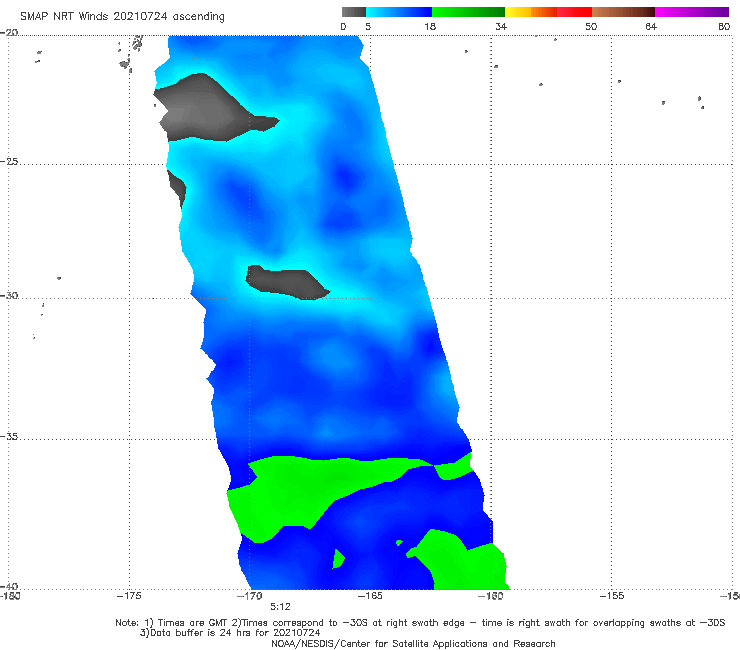Click the green 18-34 colorbar segment
The height and width of the screenshot is (650, 740).
tap(468, 12)
